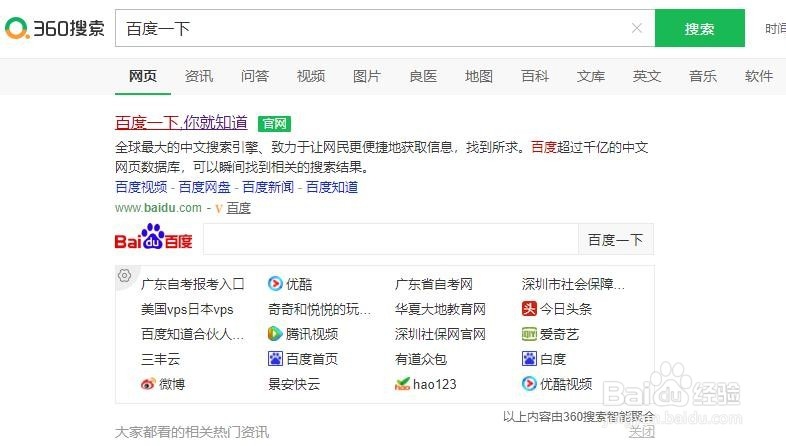Click 大家都看的相关热门资讯 heading

point(192,432)
